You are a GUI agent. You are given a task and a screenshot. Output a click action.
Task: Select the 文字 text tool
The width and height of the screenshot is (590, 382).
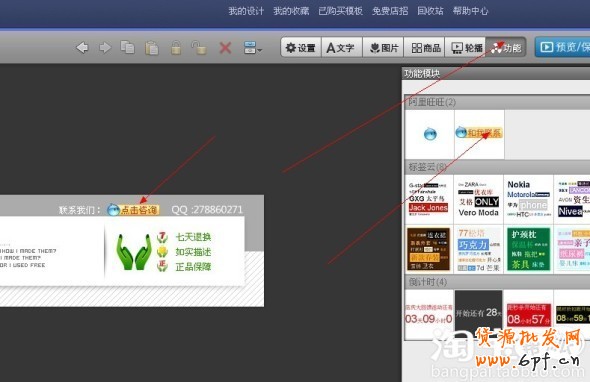point(342,47)
